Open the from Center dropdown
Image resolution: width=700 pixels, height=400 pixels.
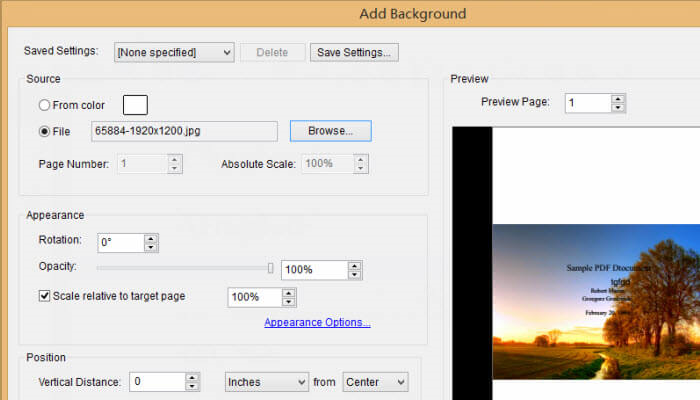point(375,382)
